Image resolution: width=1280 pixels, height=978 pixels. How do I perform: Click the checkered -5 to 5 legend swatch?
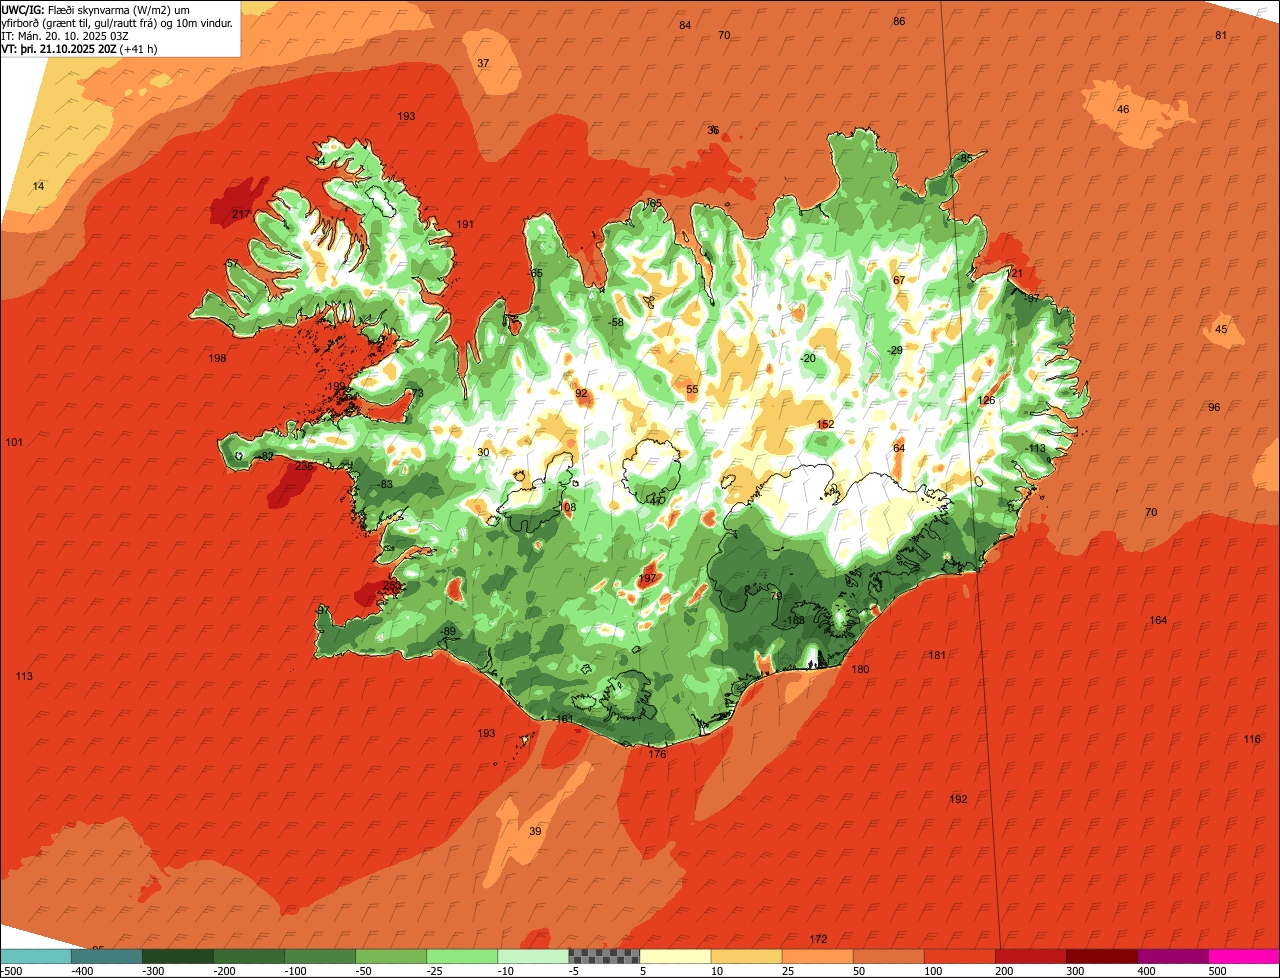click(x=603, y=956)
